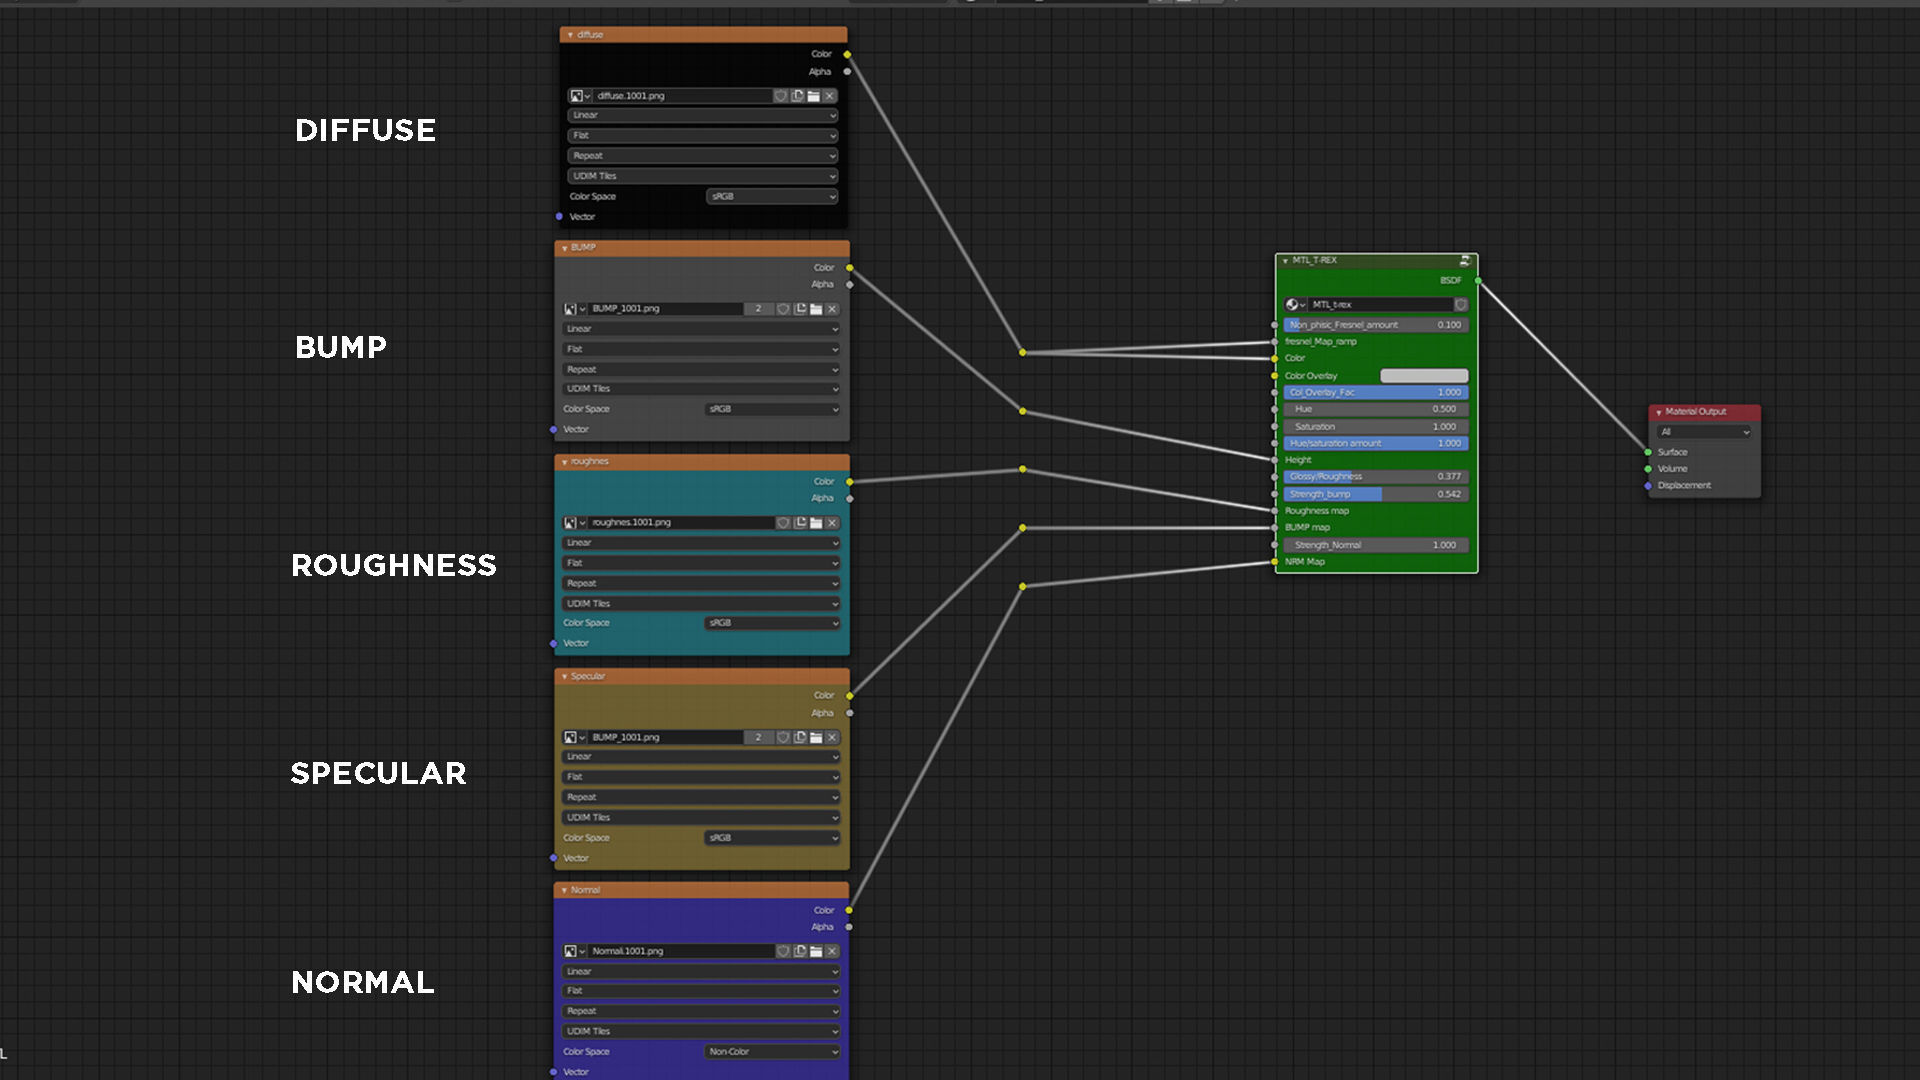Click new image copy icon in BUMP node
Image resolution: width=1920 pixels, height=1080 pixels.
pyautogui.click(x=800, y=309)
